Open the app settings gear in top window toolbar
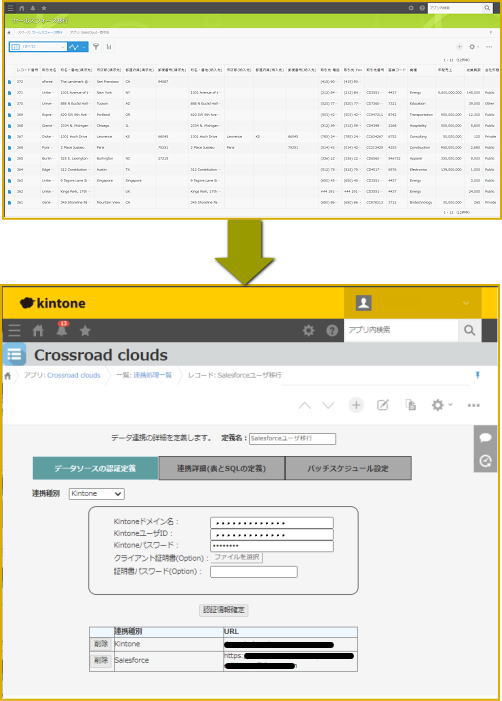This screenshot has height=701, width=502. click(x=473, y=46)
